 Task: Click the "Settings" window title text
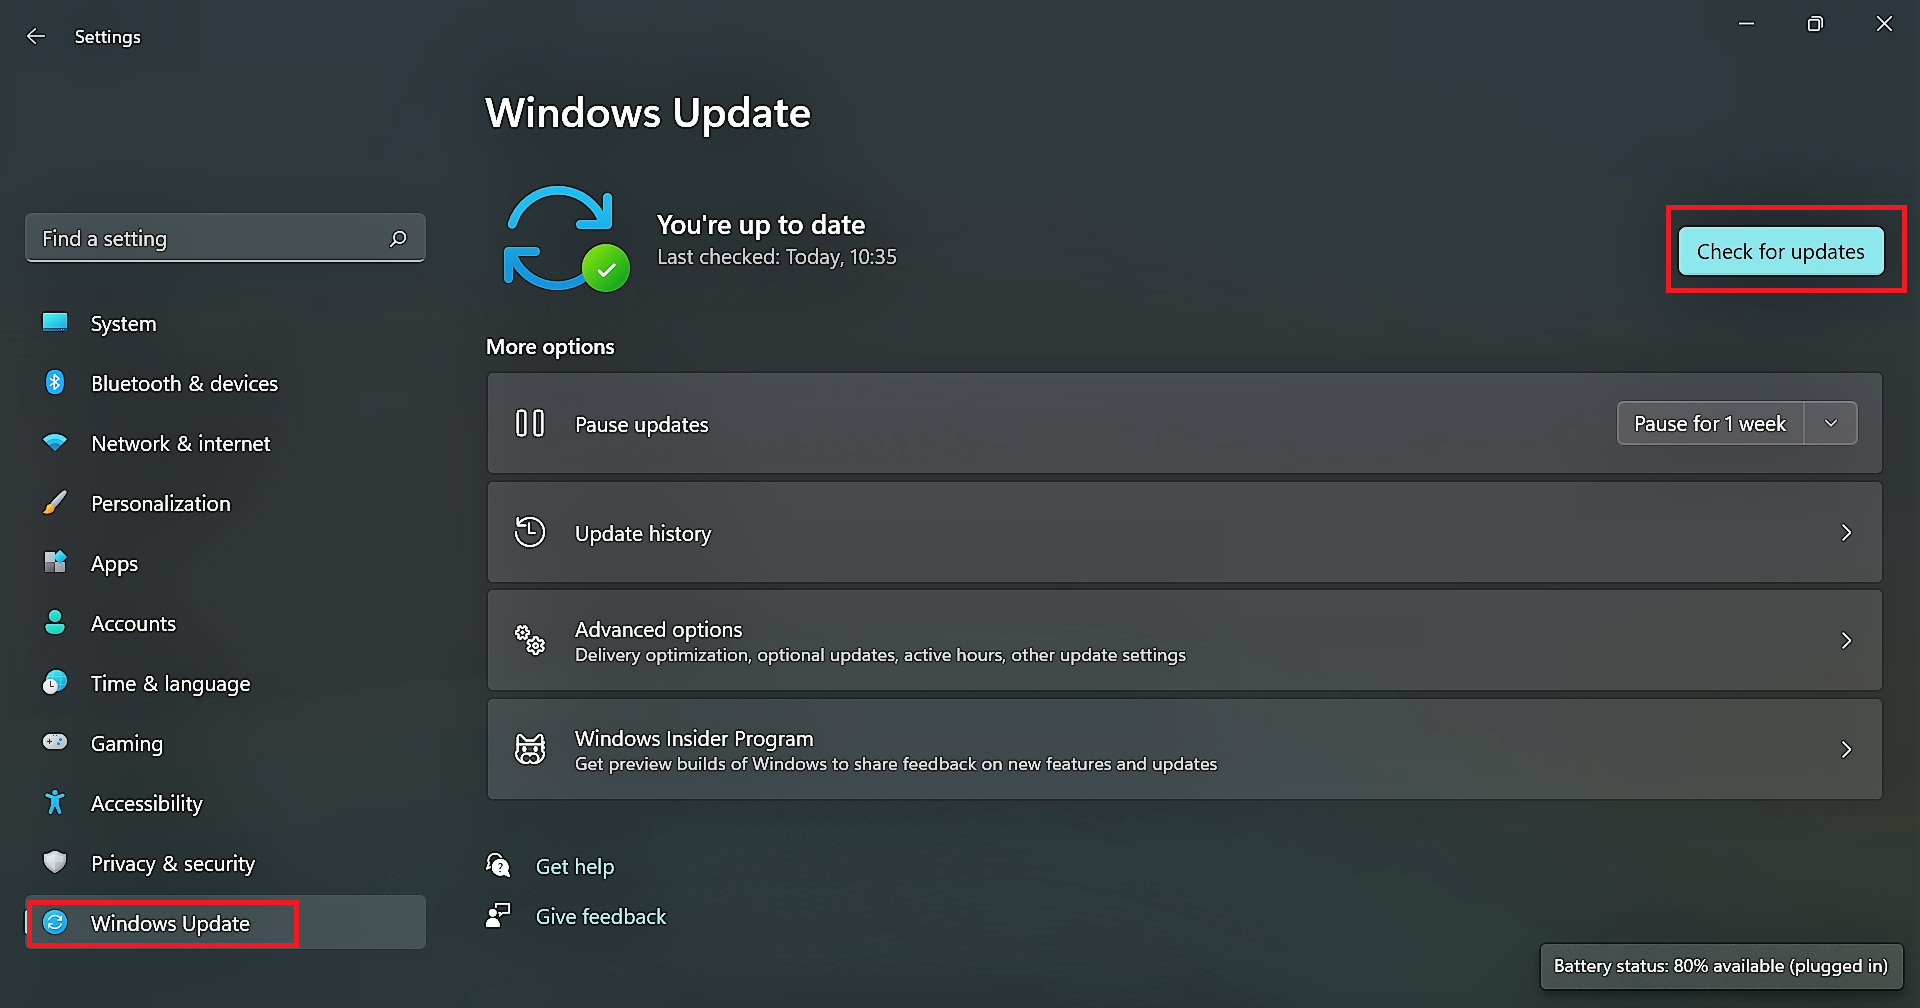point(108,37)
